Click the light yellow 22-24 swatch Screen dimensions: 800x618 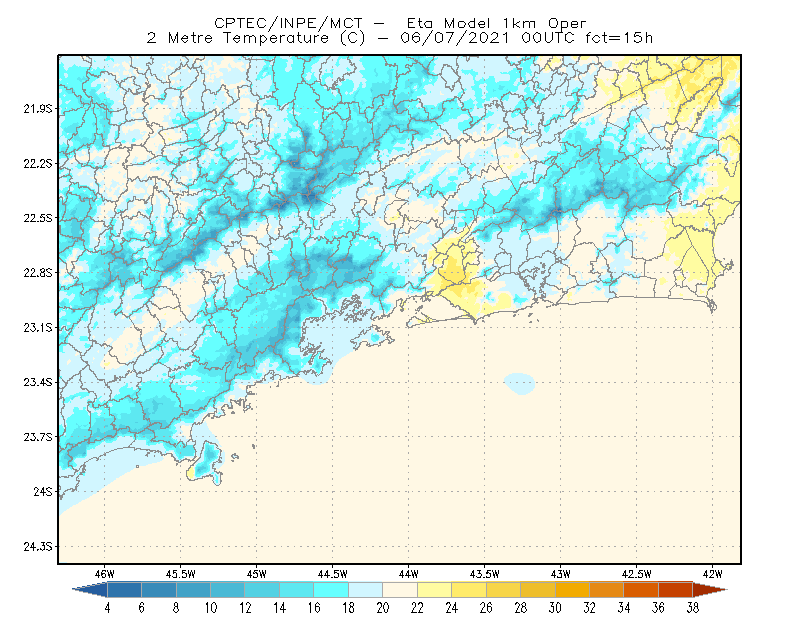coord(435,590)
